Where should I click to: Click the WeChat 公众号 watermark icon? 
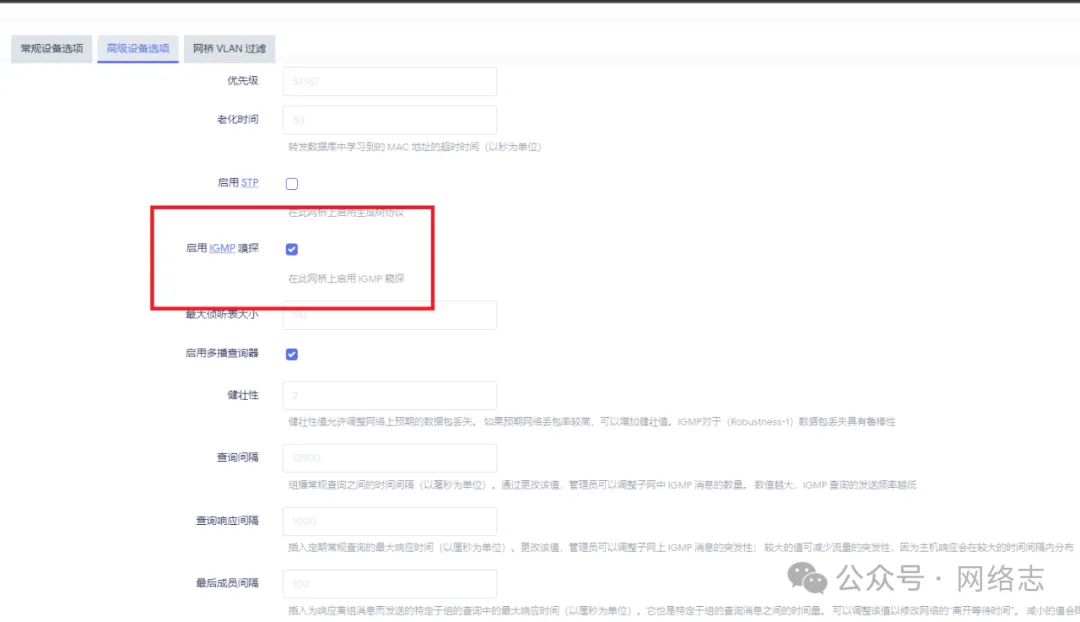coord(806,579)
